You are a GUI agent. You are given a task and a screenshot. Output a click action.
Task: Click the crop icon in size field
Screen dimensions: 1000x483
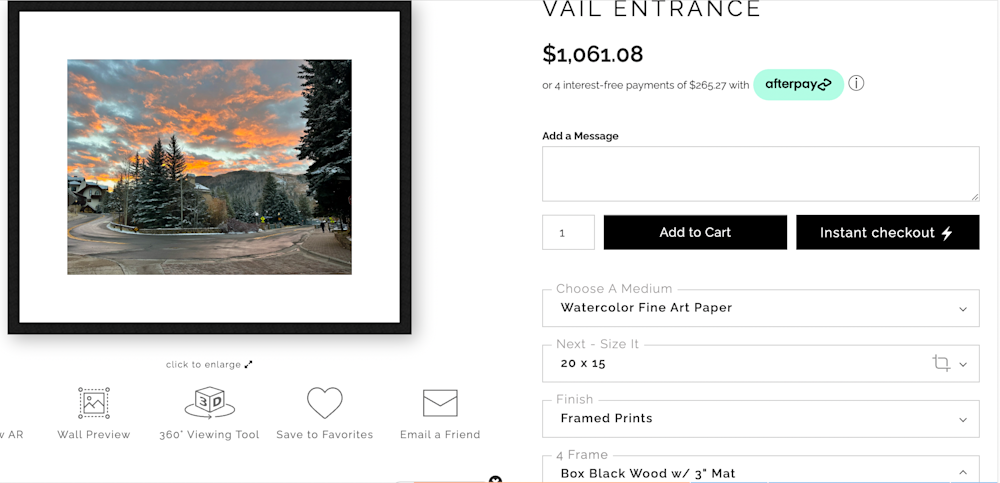[941, 363]
